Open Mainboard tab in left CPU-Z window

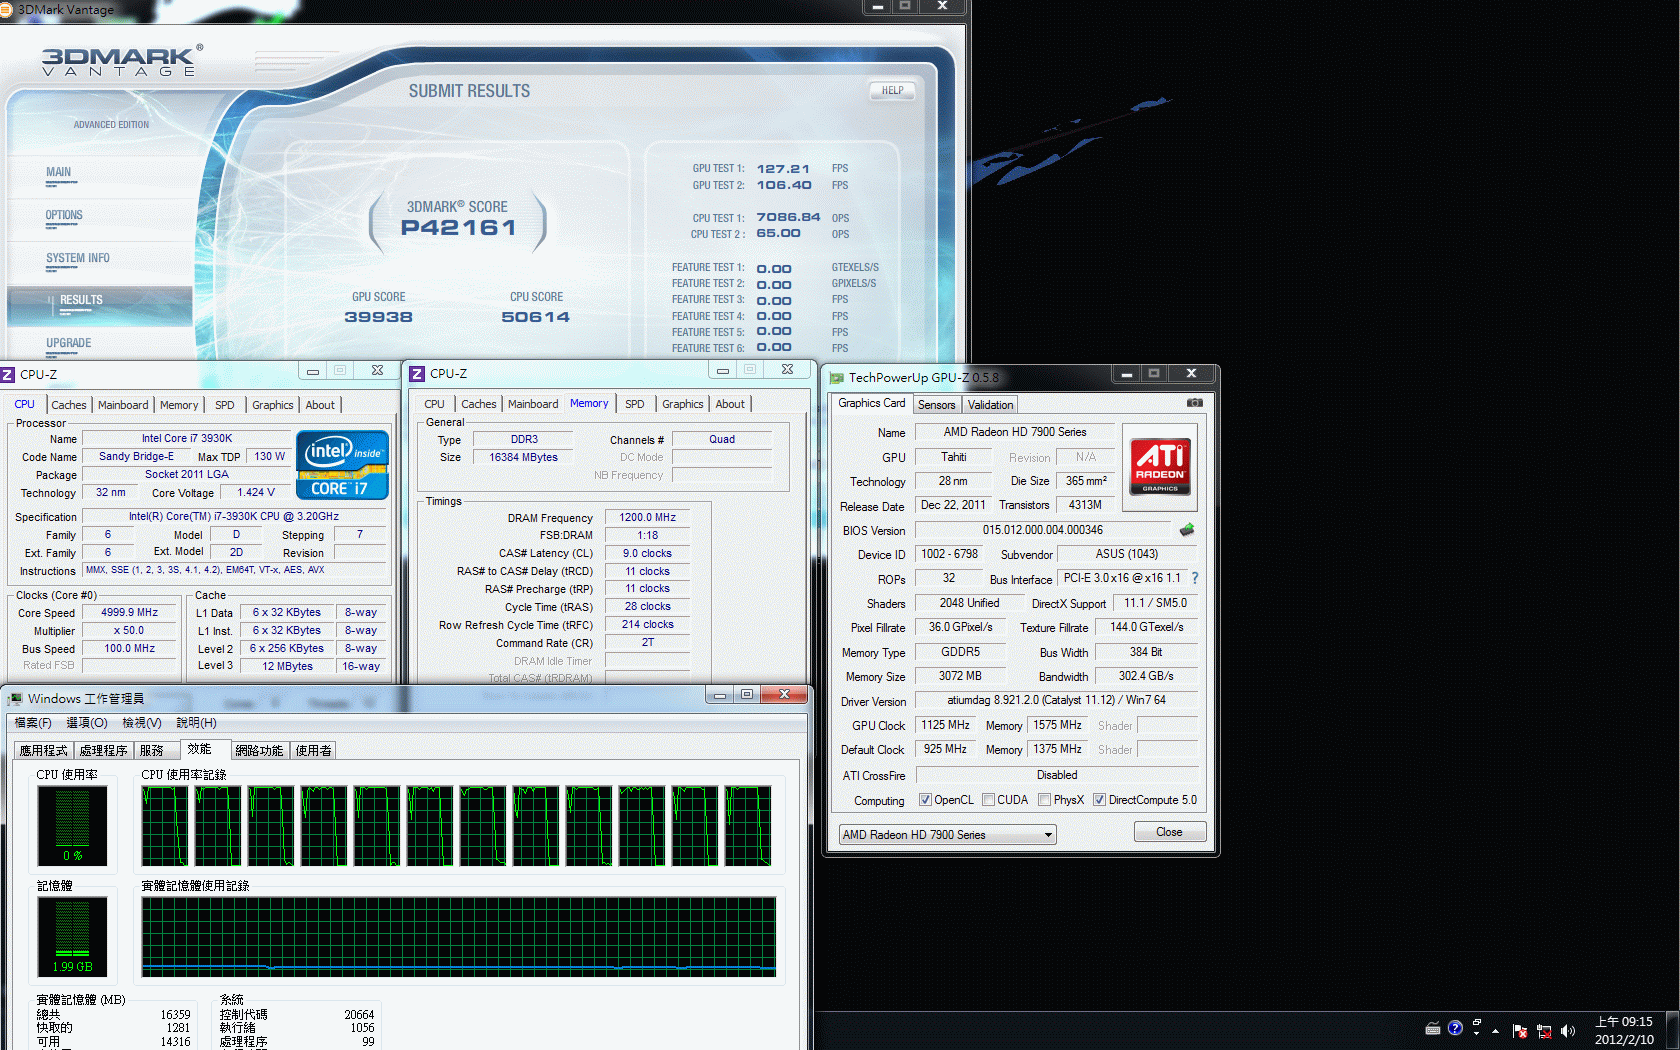pyautogui.click(x=123, y=405)
